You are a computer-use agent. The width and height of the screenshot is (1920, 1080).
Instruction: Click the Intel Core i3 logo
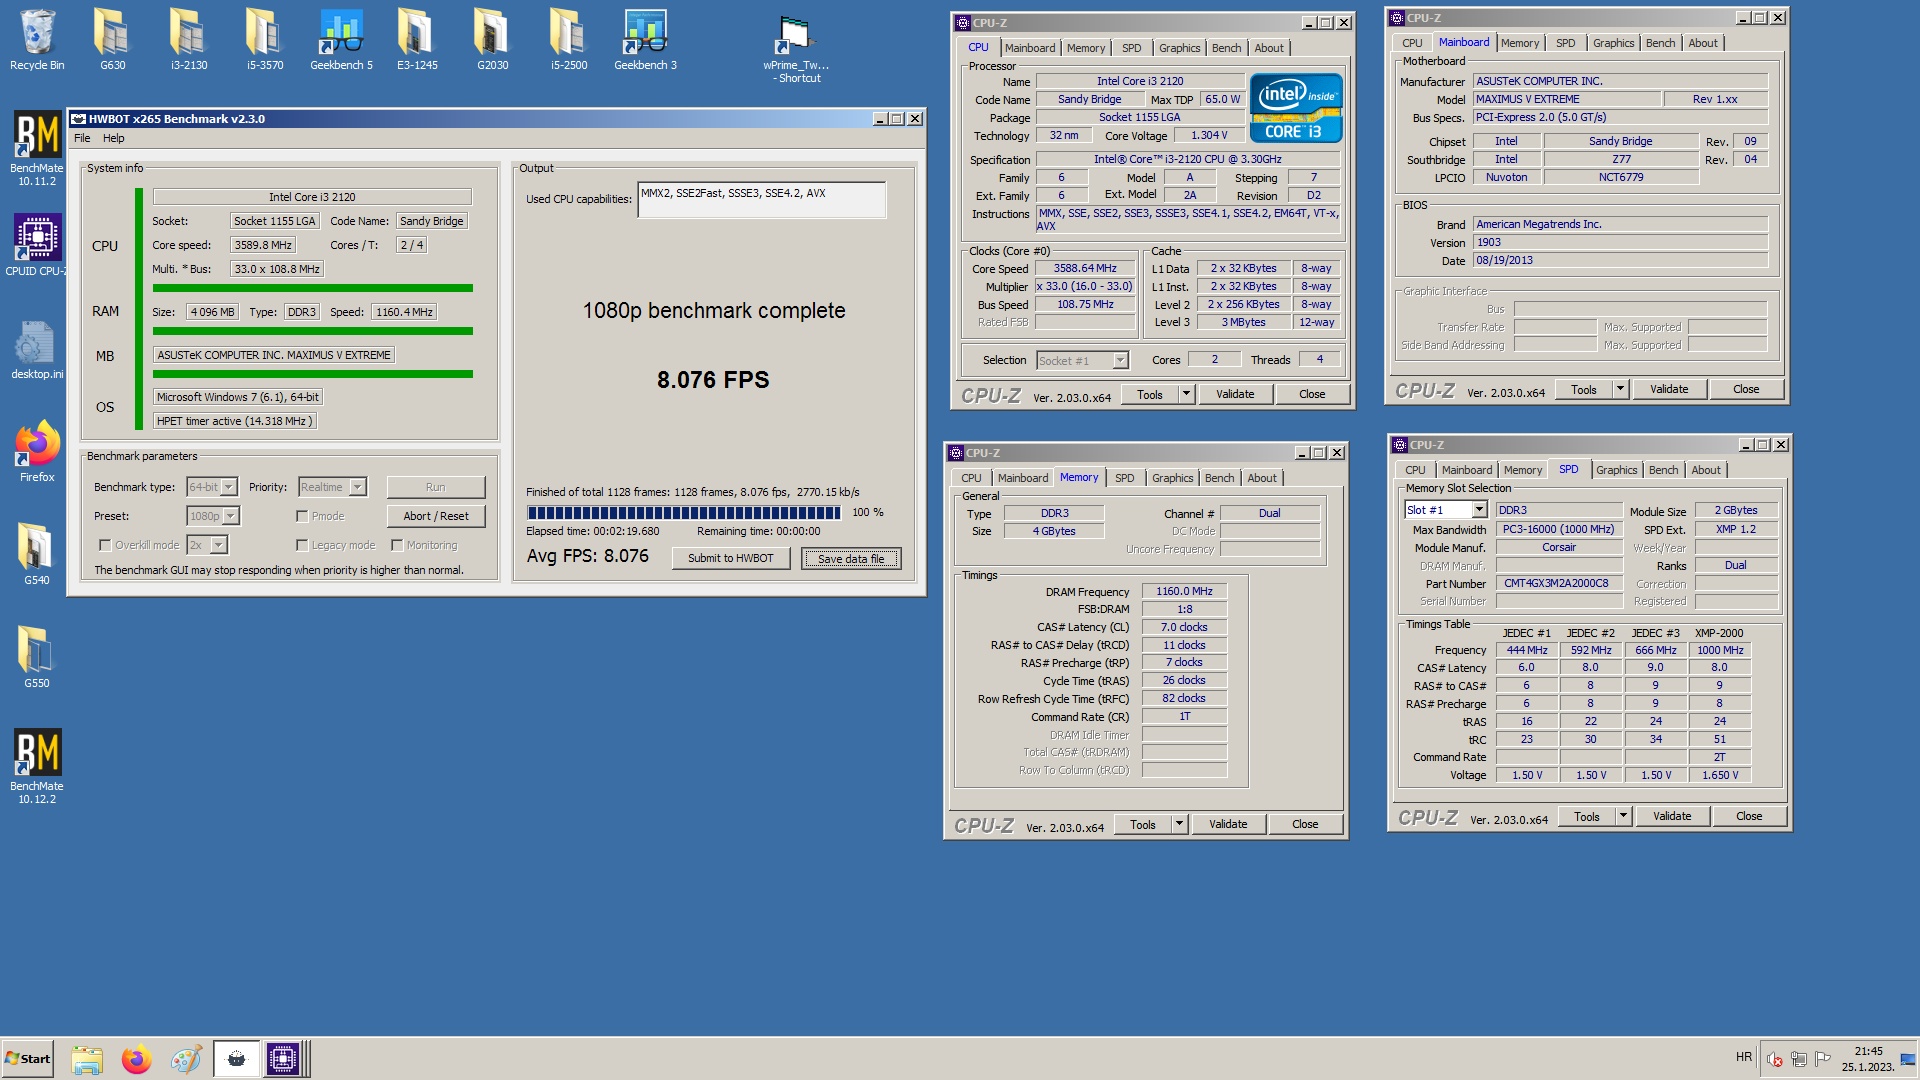click(x=1295, y=108)
